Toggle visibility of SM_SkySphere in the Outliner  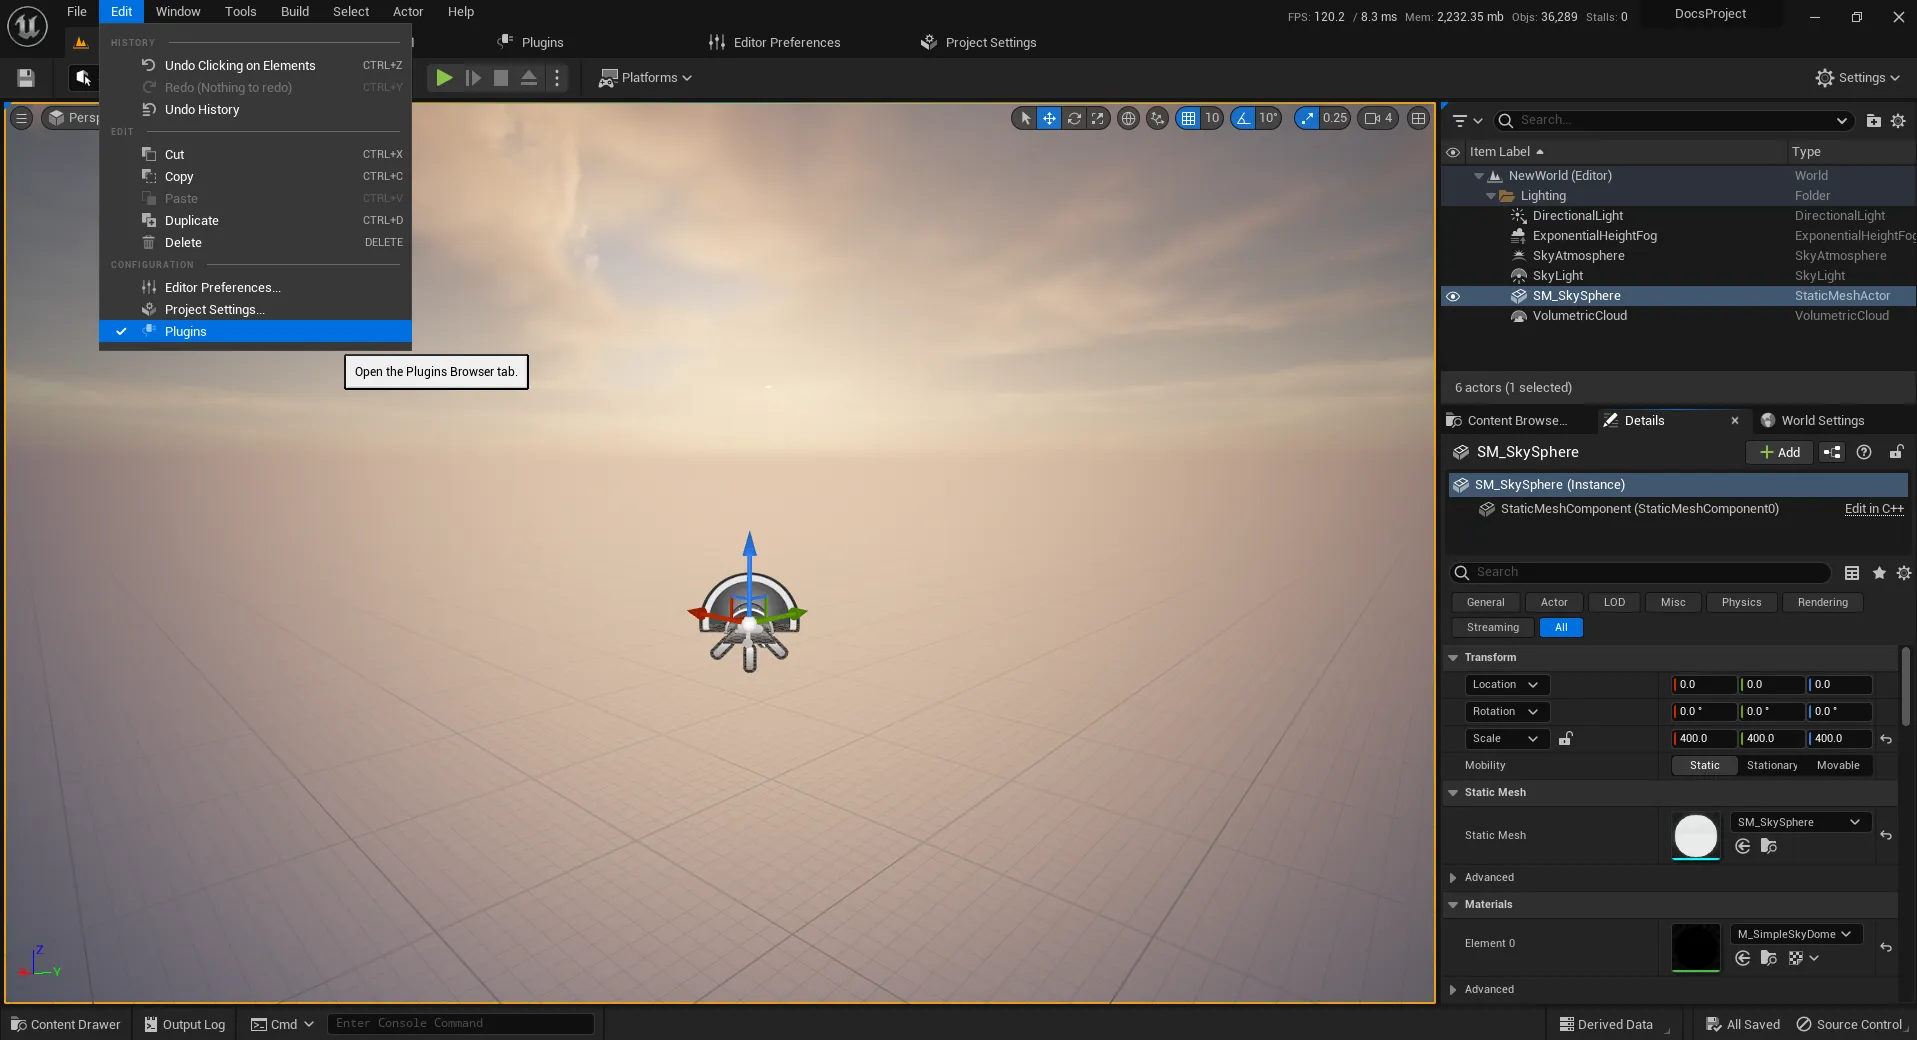coord(1454,296)
